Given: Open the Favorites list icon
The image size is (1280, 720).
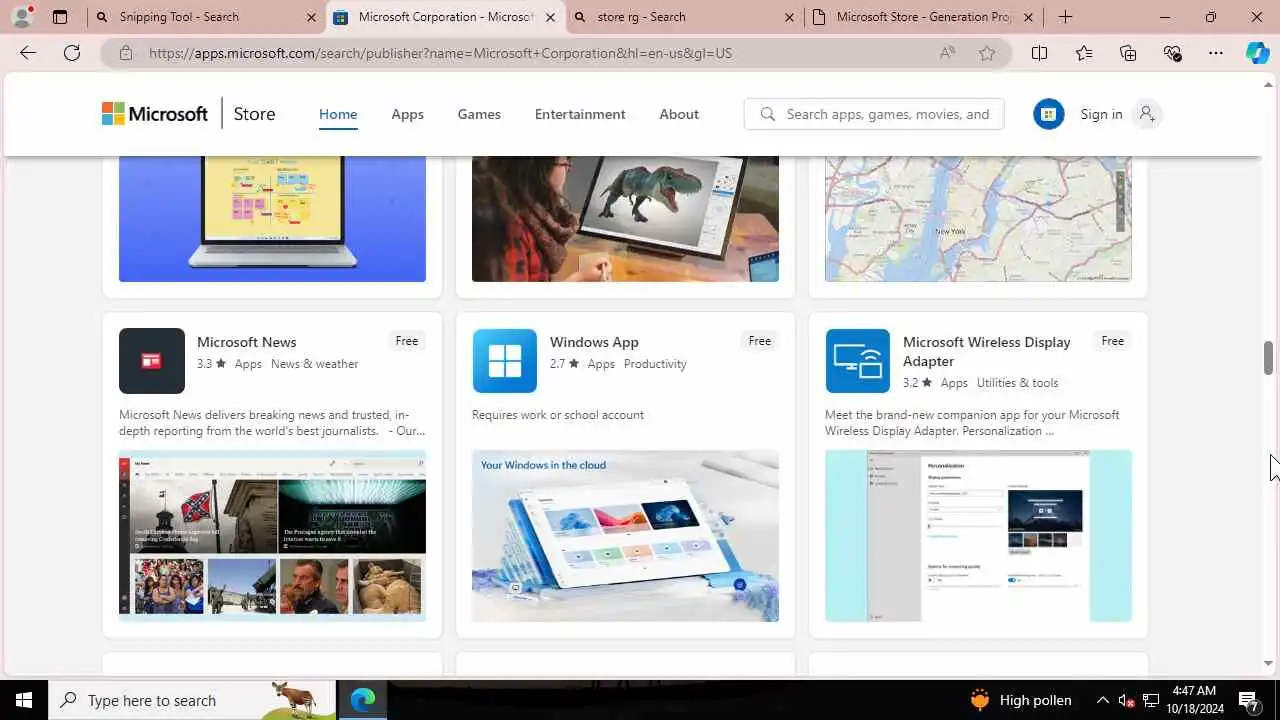Looking at the screenshot, I should tap(1084, 53).
